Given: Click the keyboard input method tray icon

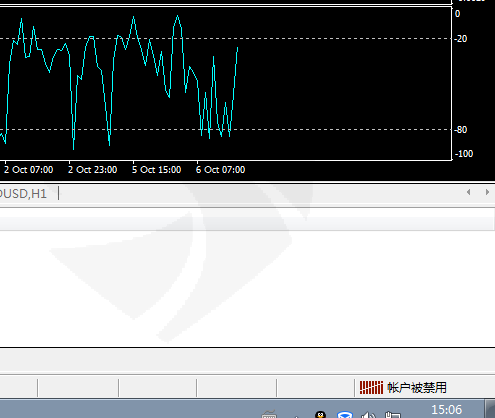Looking at the screenshot, I should [x=269, y=415].
